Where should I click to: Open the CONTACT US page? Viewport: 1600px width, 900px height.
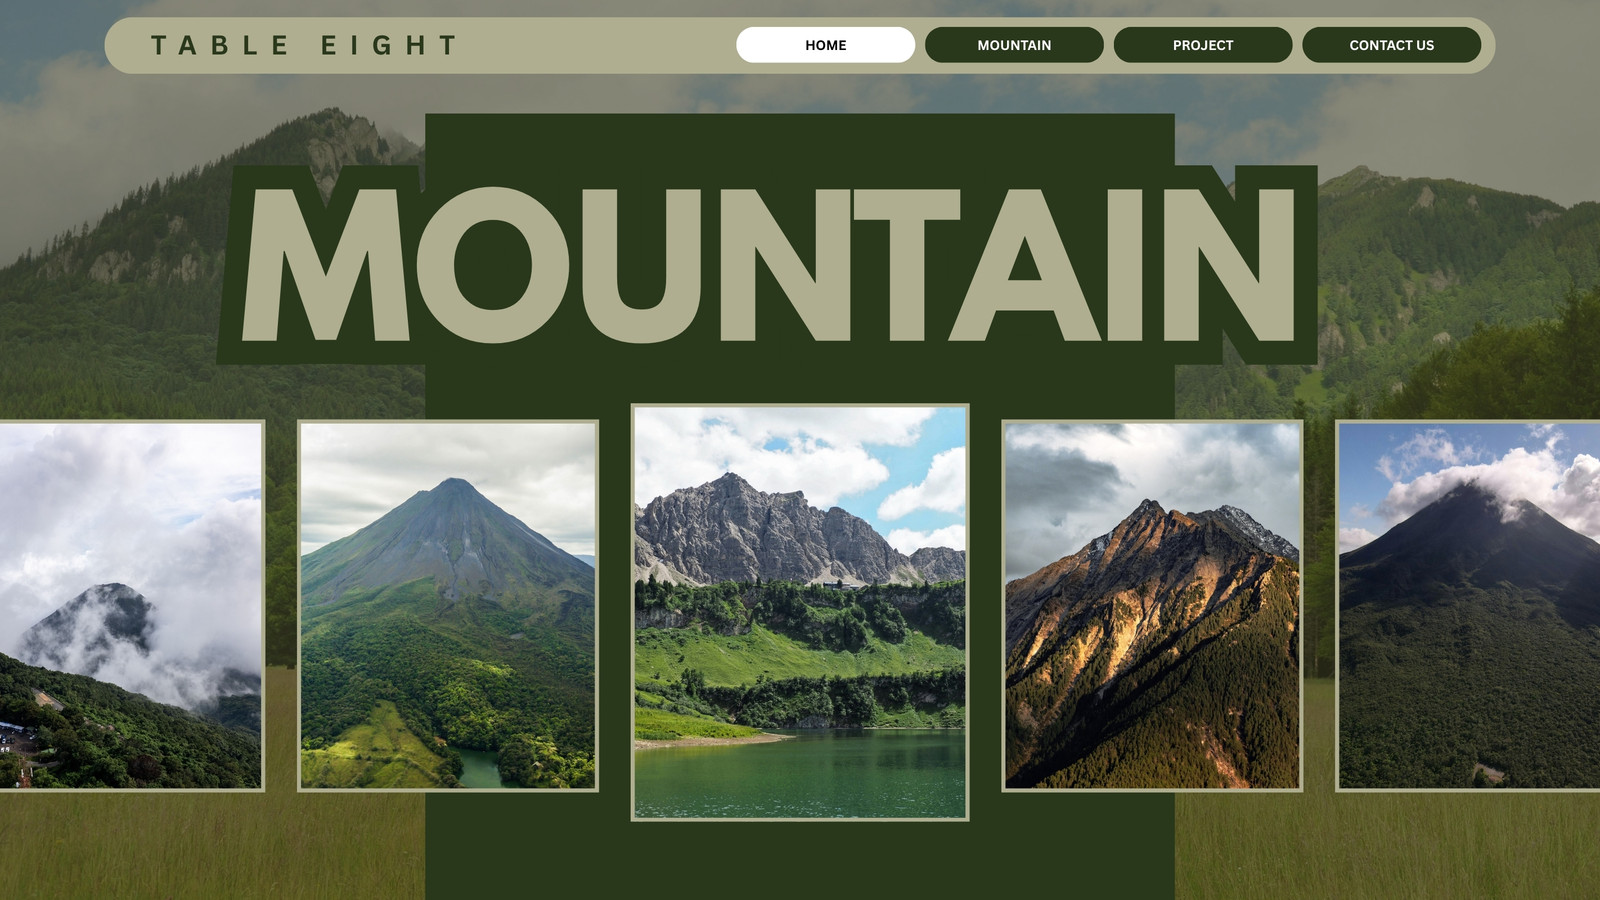coord(1391,45)
